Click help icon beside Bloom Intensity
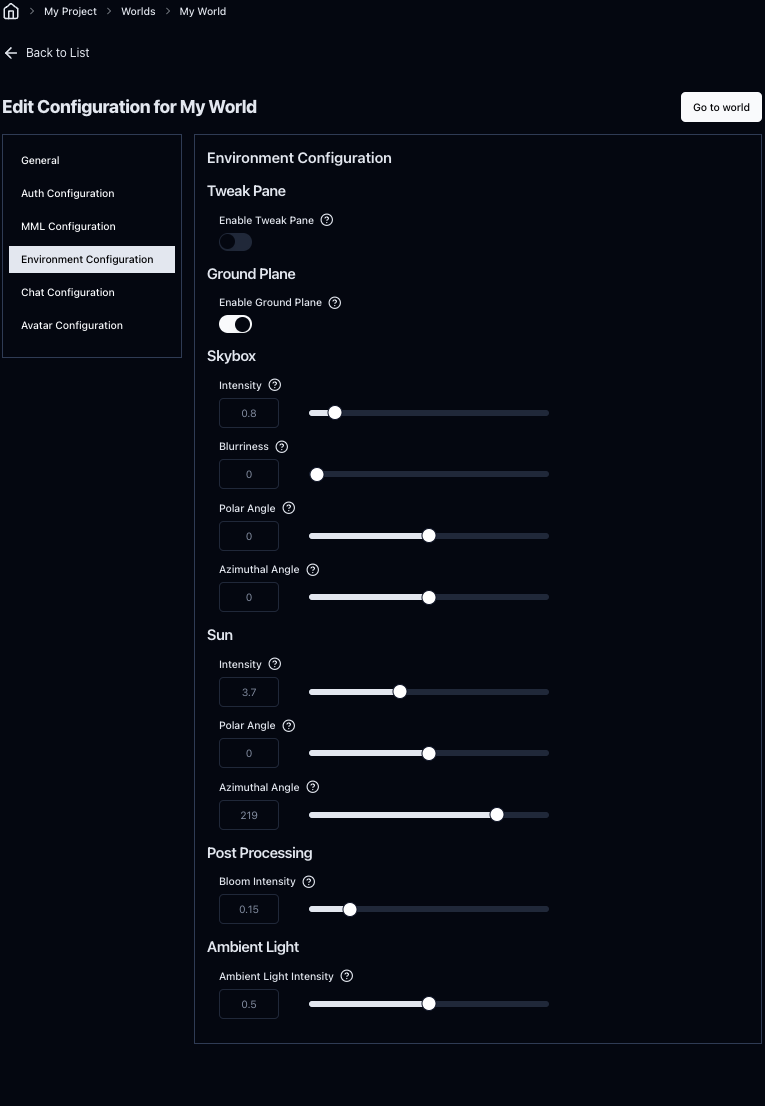The image size is (765, 1106). (x=309, y=882)
